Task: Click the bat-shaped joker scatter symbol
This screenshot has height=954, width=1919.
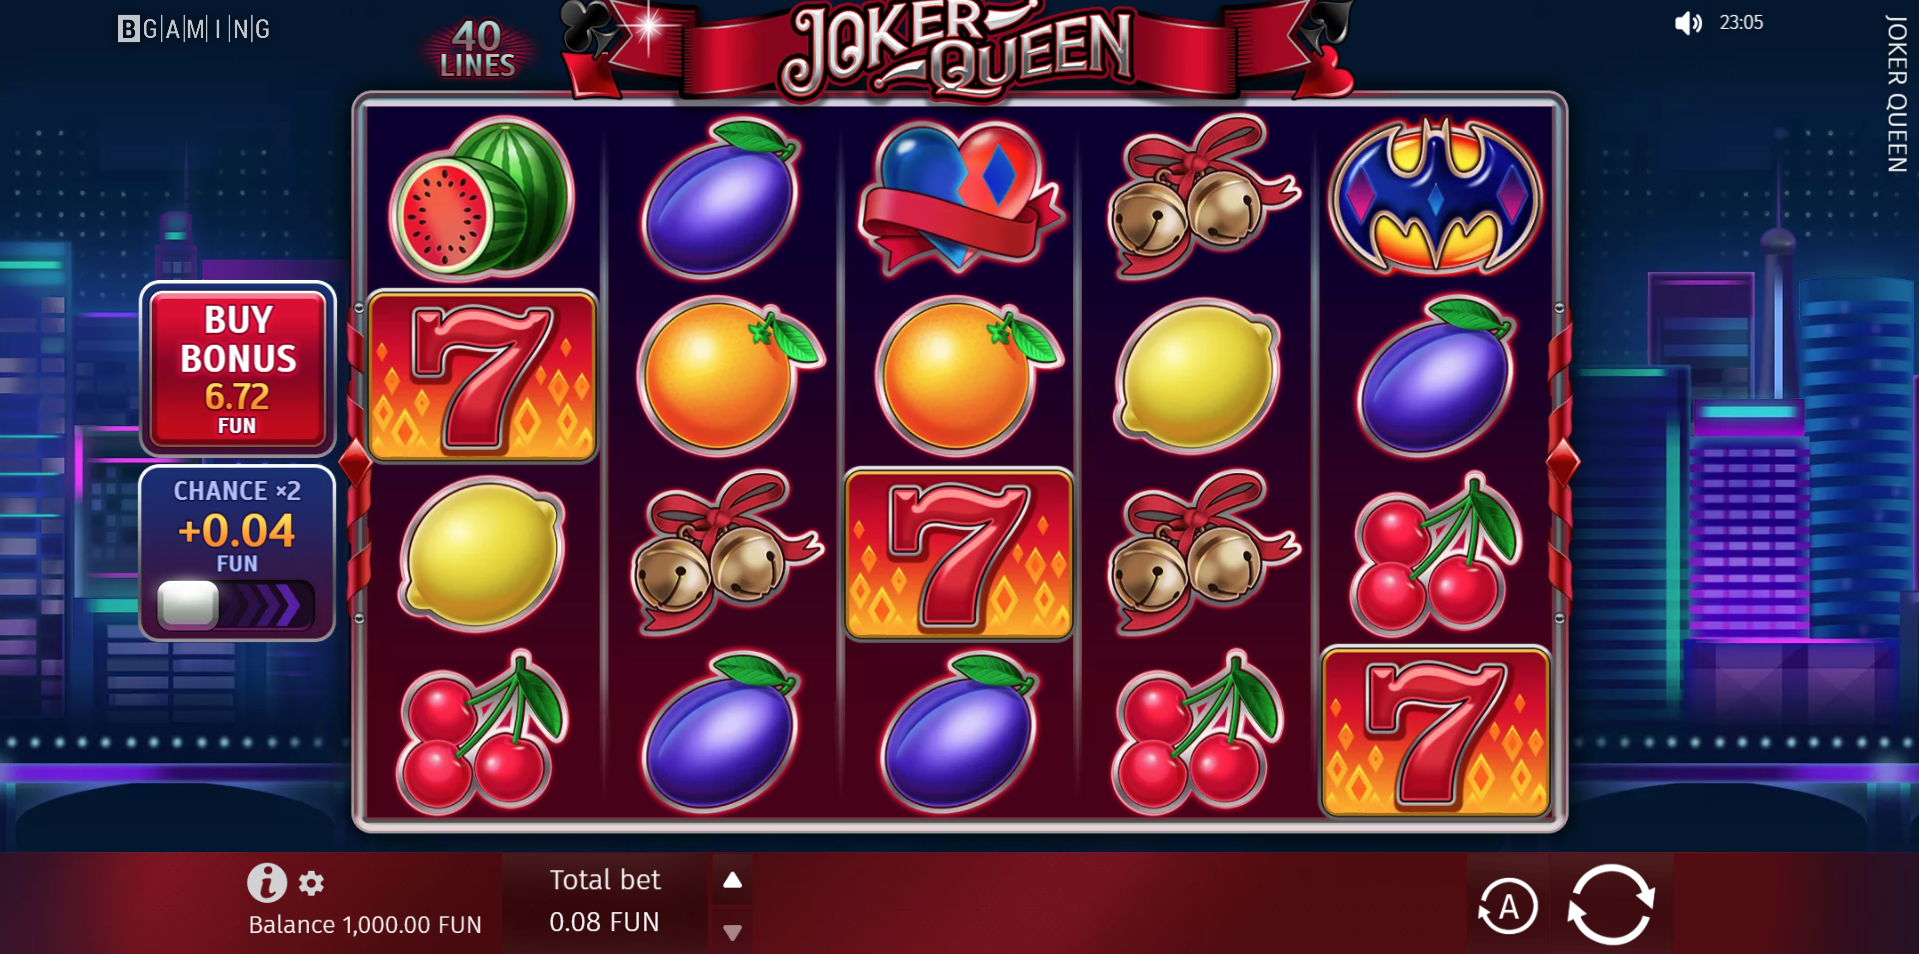Action: [1436, 196]
